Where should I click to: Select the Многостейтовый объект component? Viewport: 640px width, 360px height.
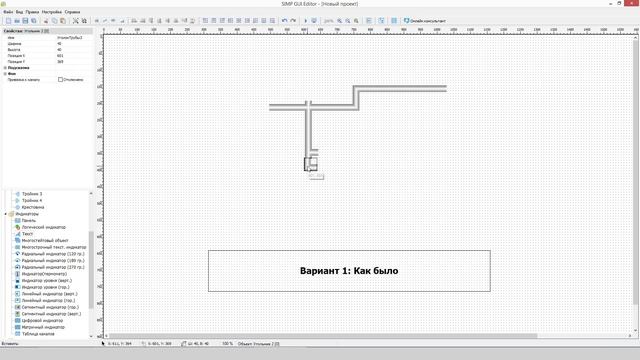tap(45, 240)
